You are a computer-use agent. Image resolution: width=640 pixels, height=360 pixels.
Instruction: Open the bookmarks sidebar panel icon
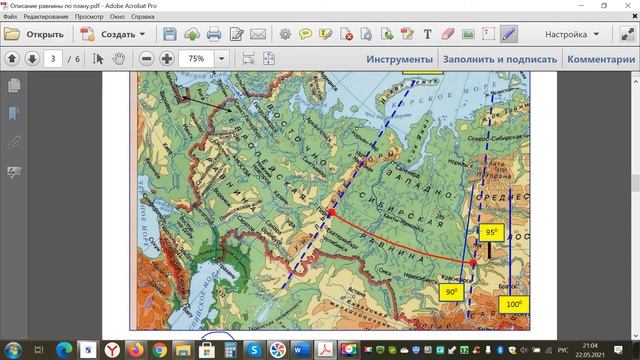[14, 113]
